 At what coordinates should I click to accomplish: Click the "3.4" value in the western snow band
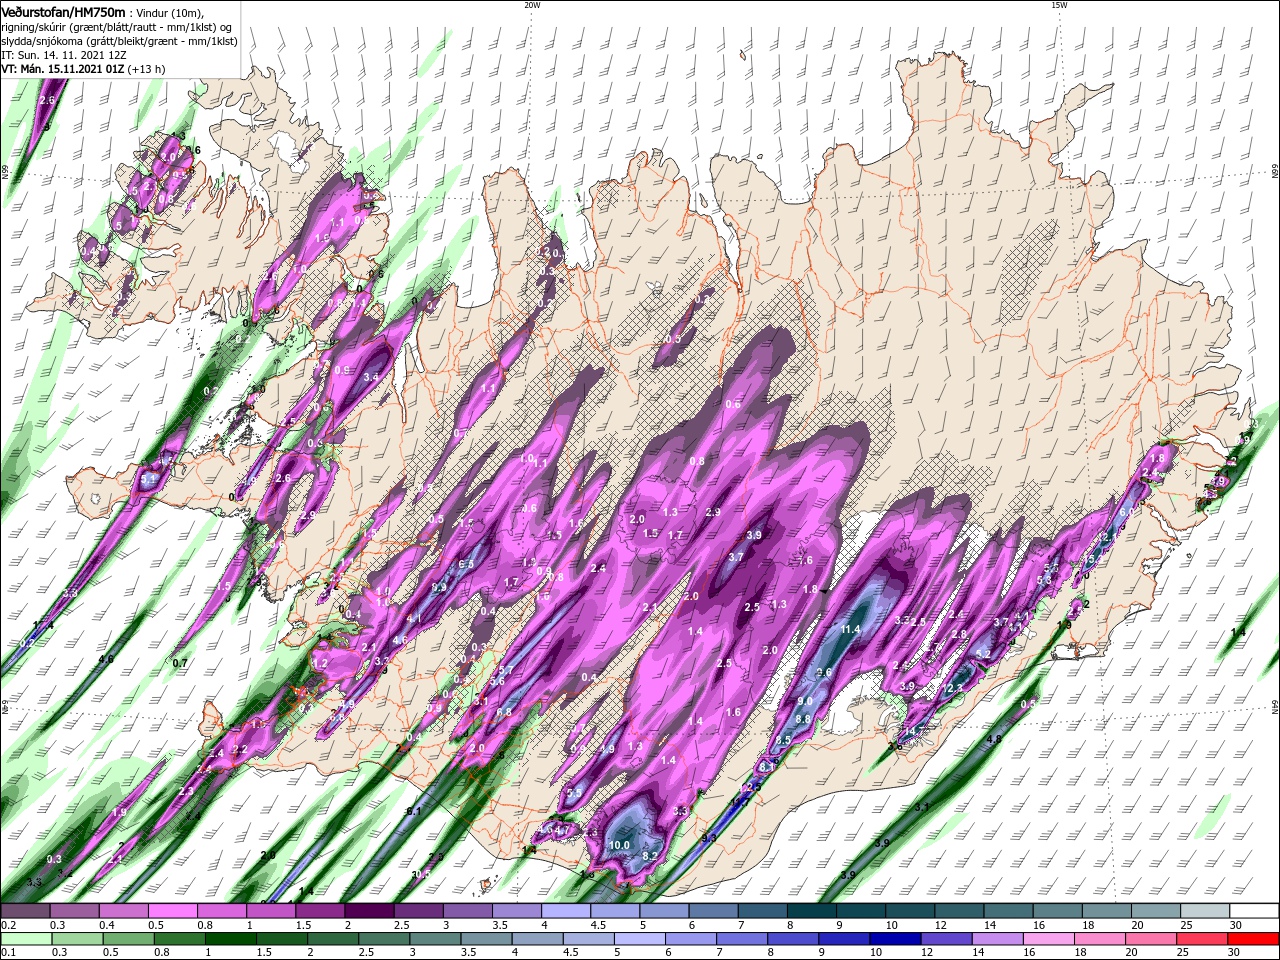pos(371,377)
